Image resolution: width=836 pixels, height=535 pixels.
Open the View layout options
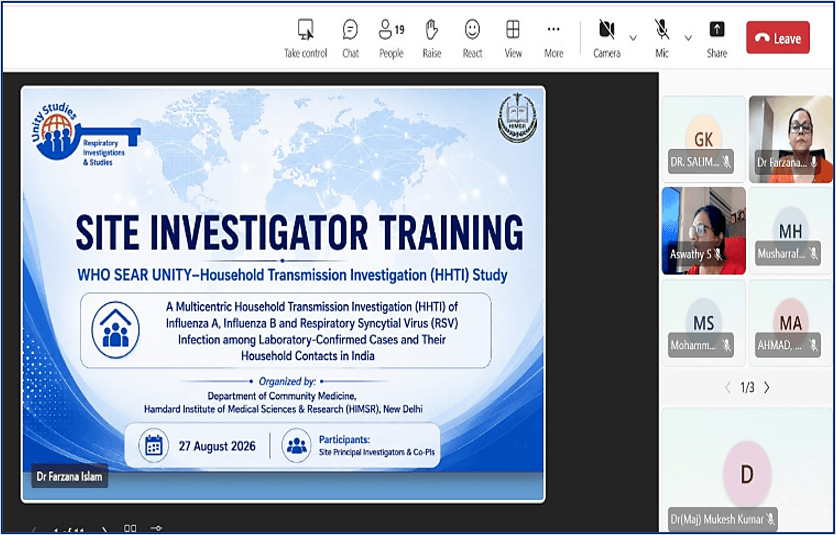click(513, 38)
